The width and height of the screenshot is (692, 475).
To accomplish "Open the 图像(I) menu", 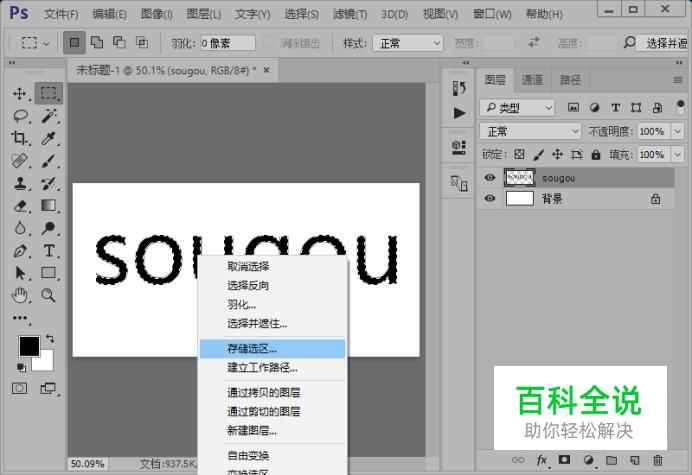I will pos(156,14).
